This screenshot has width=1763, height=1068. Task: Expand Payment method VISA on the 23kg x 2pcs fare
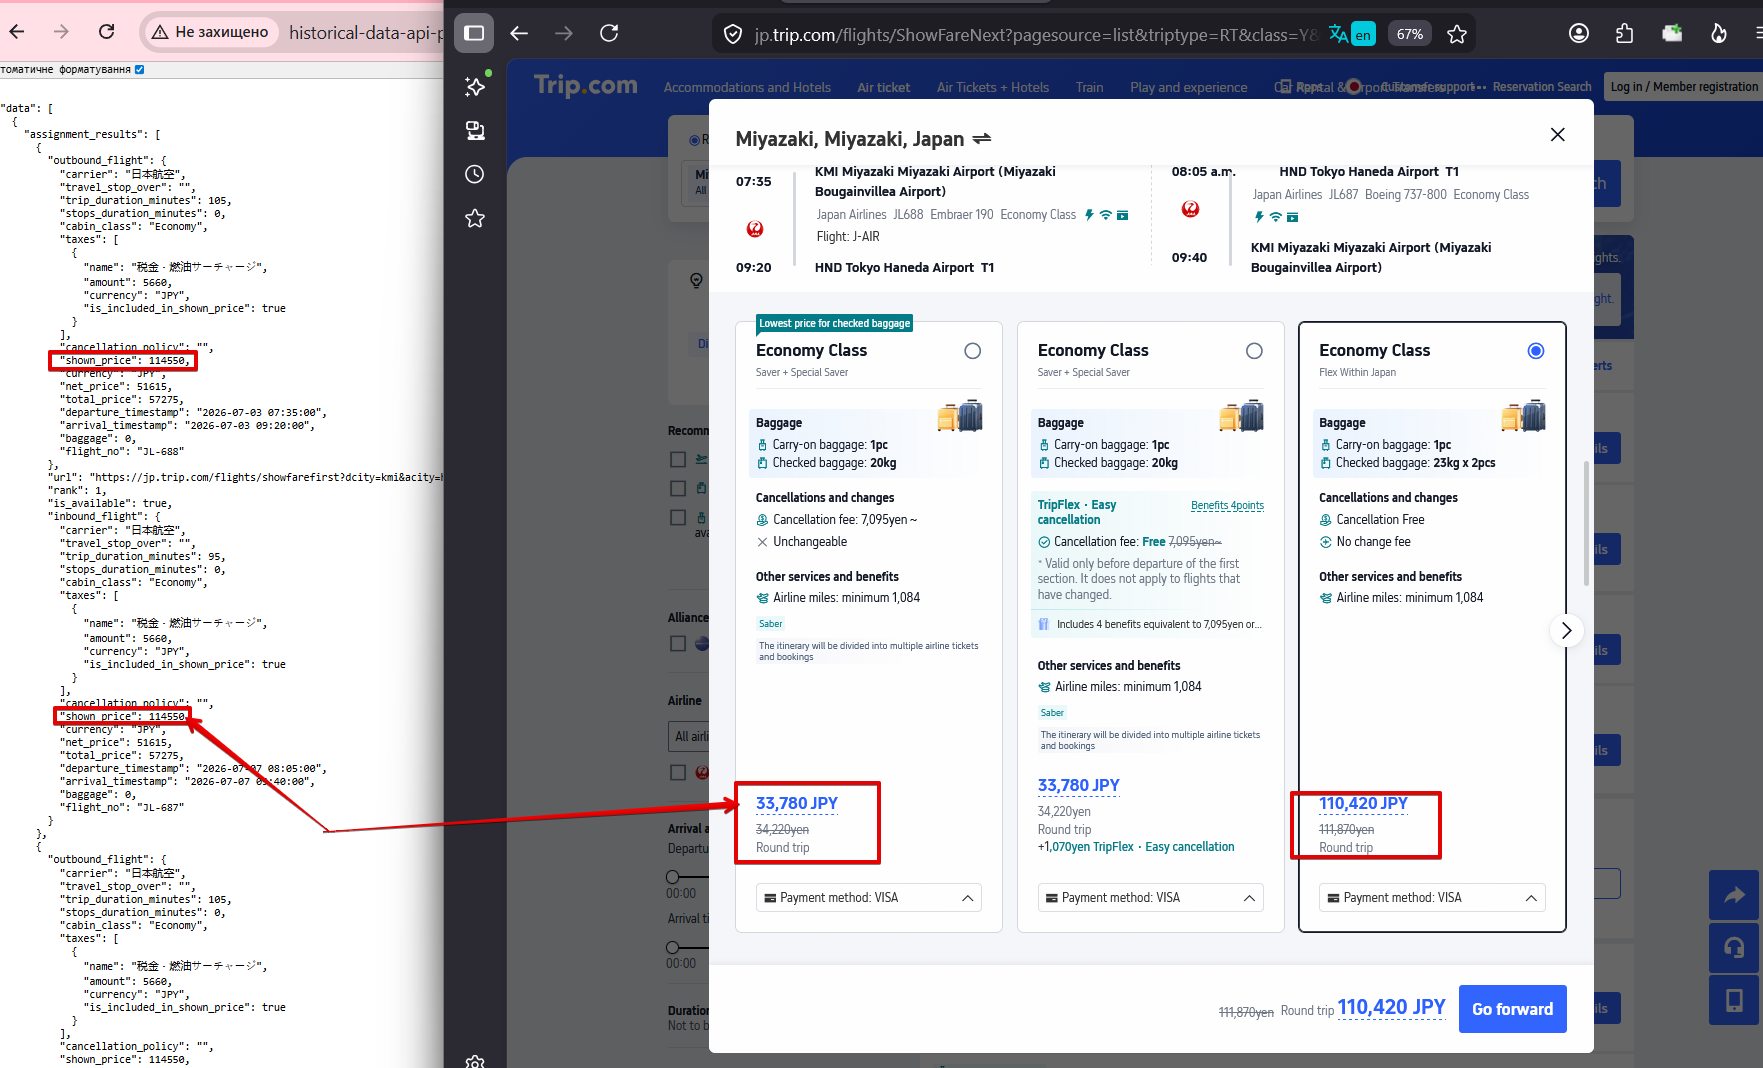1432,898
